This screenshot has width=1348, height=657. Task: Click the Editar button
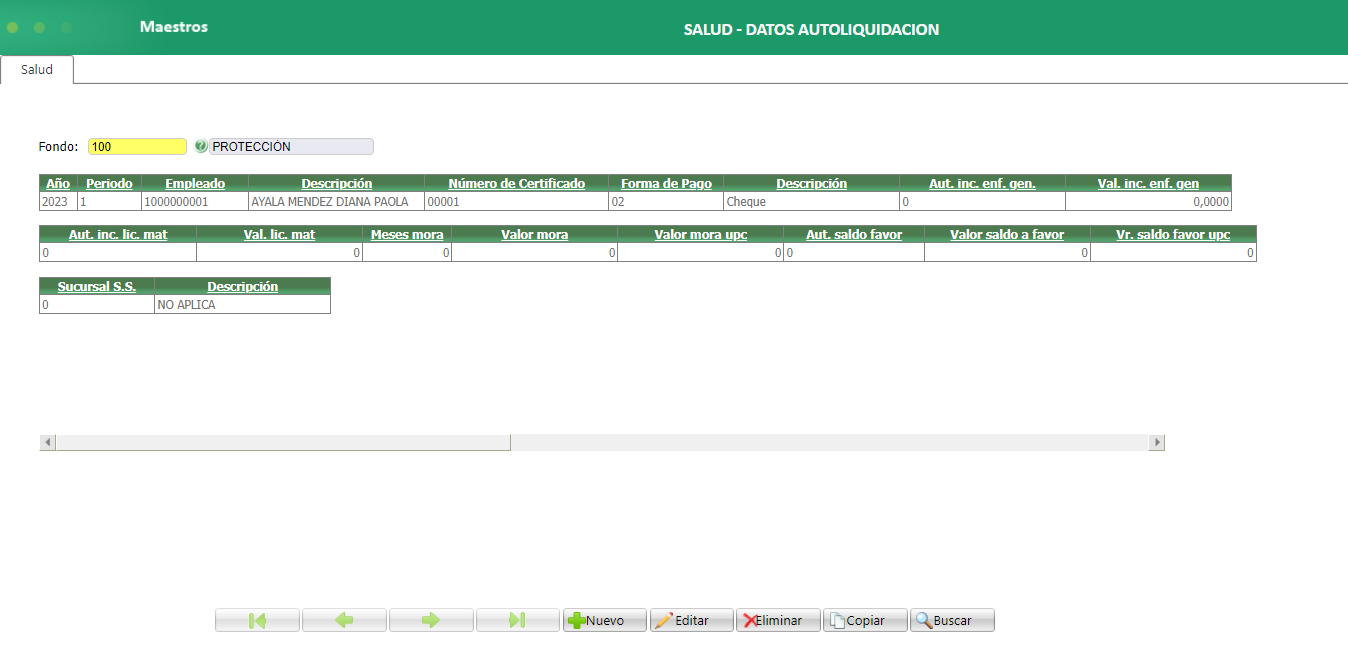tap(692, 621)
